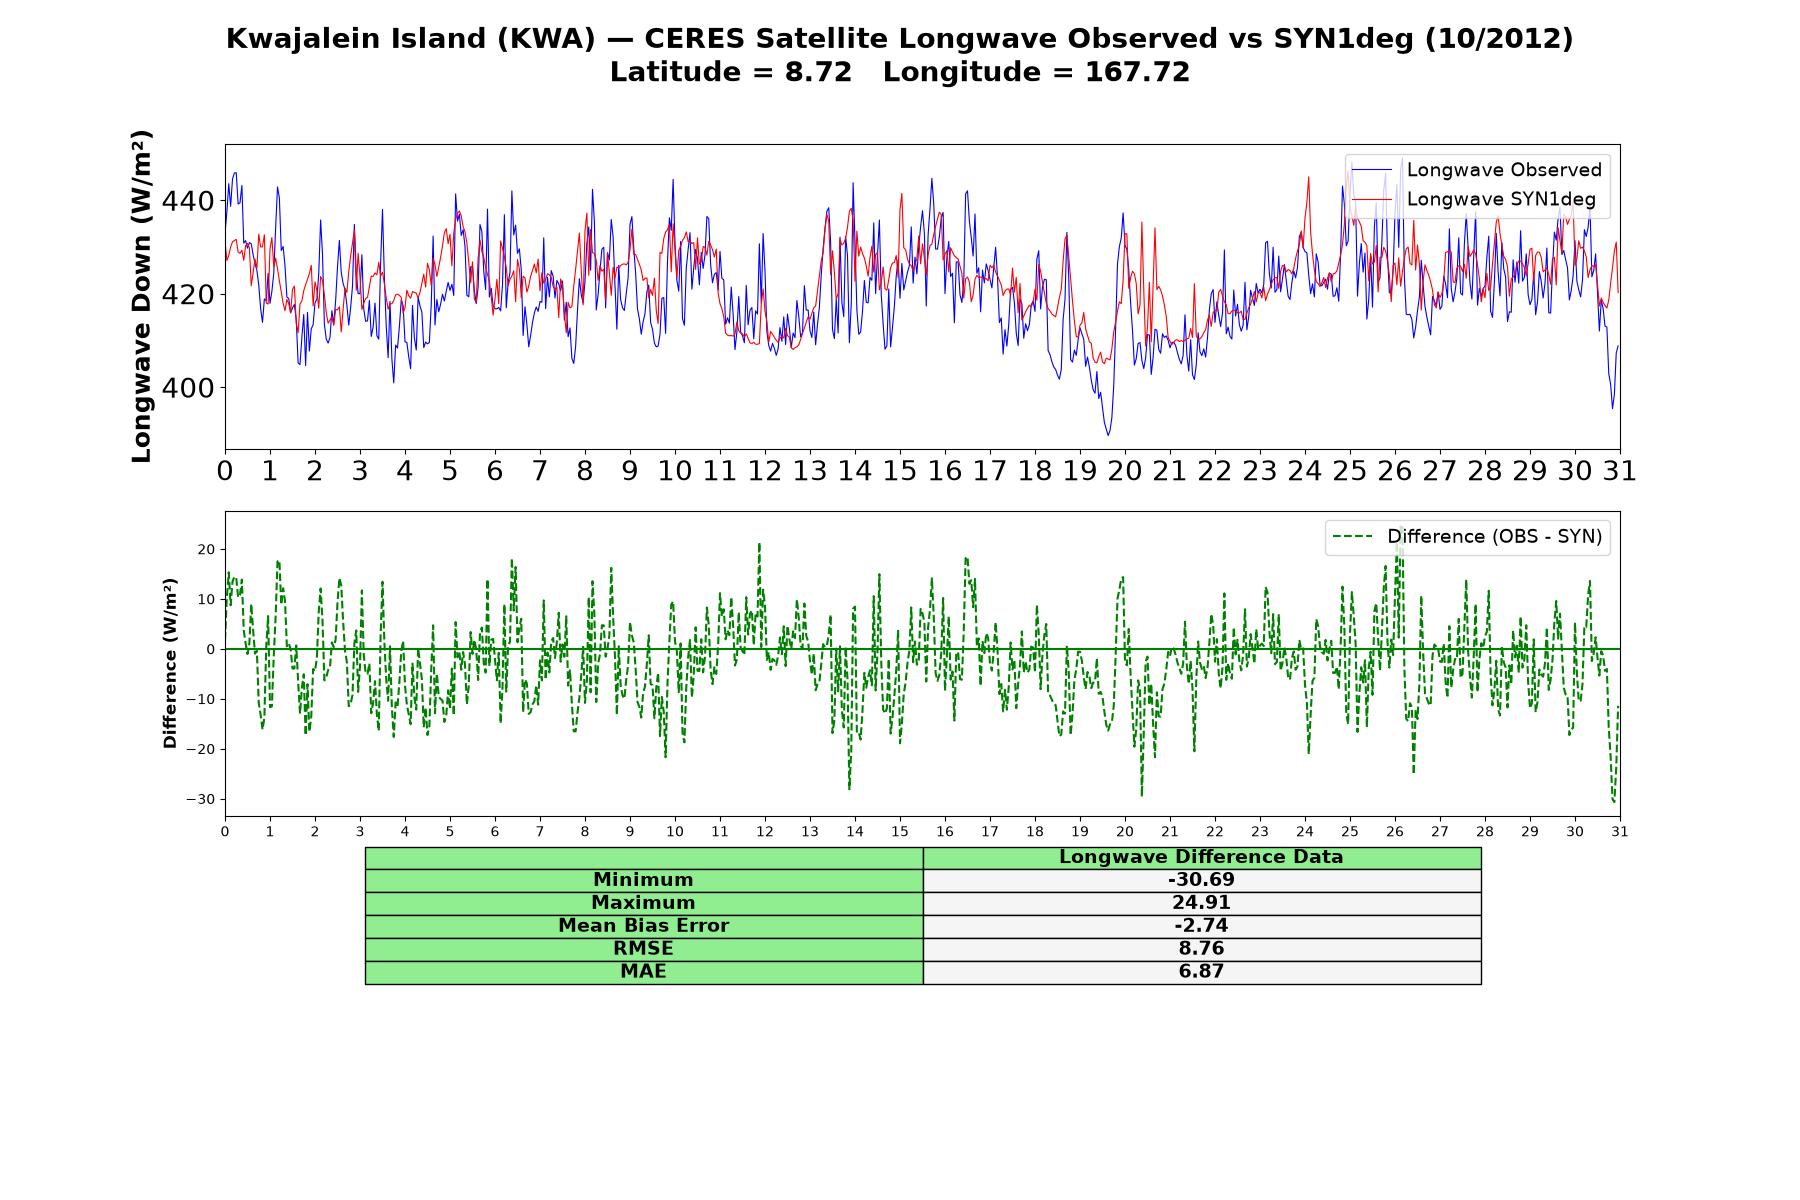Click the Longwave Down (W/m²) axis label
The image size is (1800, 1200).
coord(142,296)
